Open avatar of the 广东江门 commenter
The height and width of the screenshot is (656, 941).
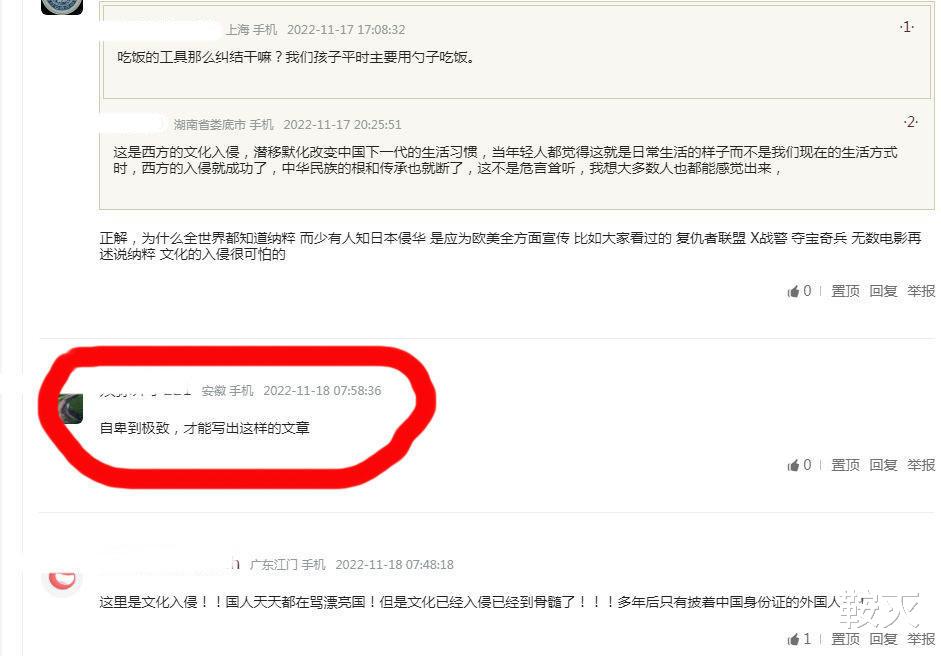tap(61, 580)
